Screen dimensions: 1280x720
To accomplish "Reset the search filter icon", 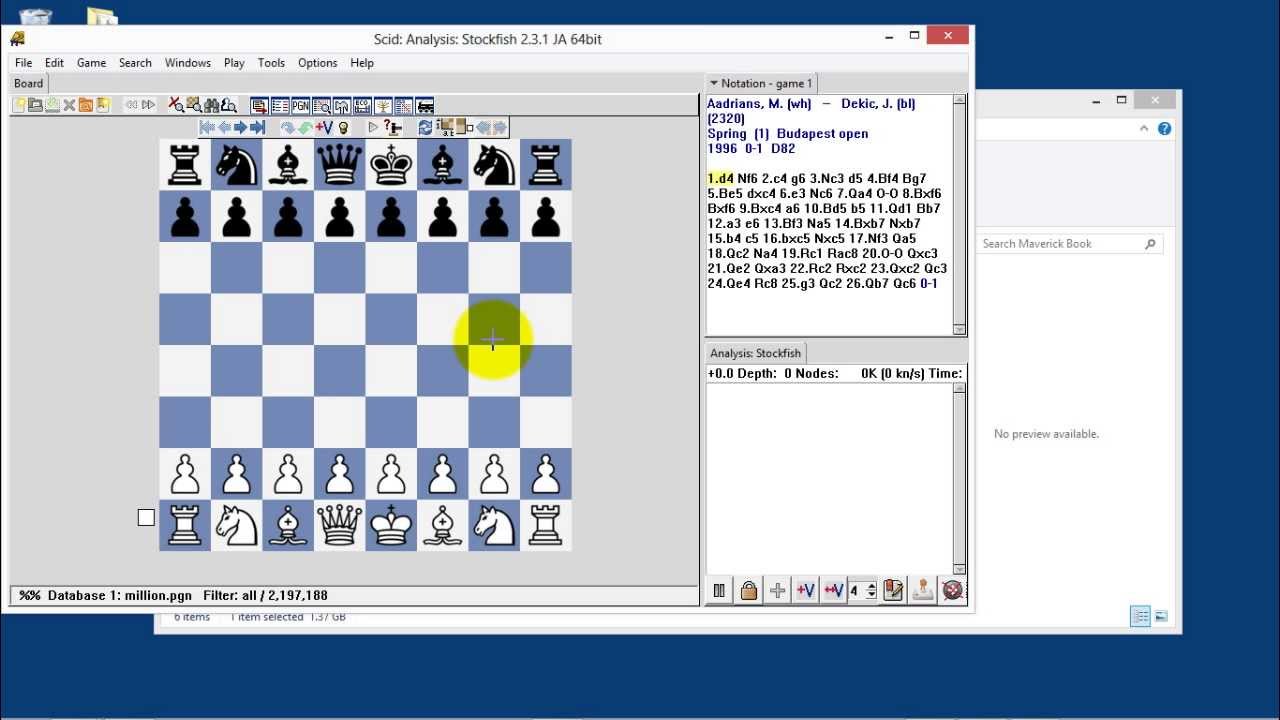I will click(176, 105).
